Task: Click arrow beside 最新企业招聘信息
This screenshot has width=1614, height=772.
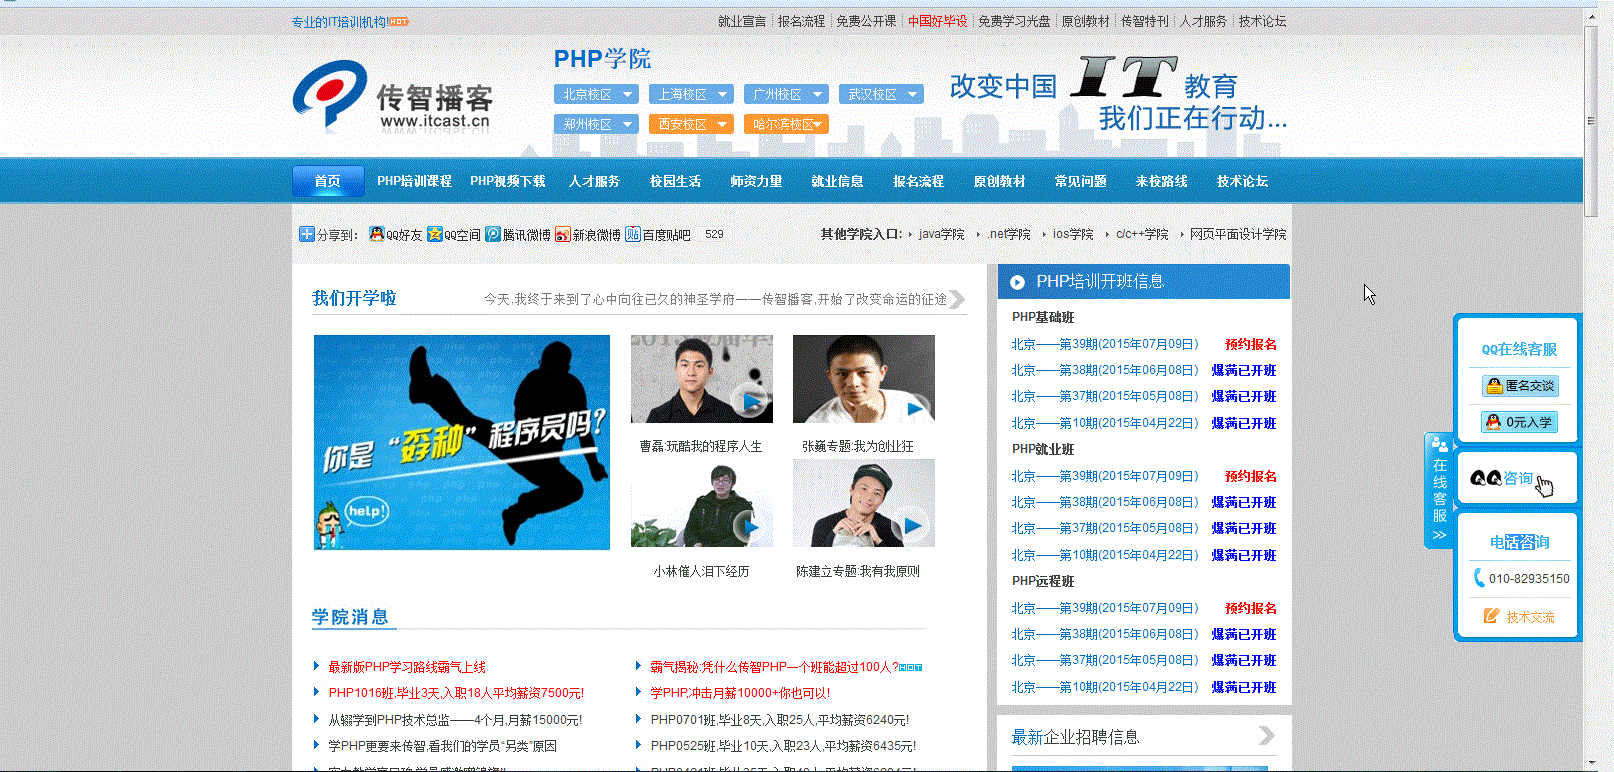Action: click(x=1267, y=736)
